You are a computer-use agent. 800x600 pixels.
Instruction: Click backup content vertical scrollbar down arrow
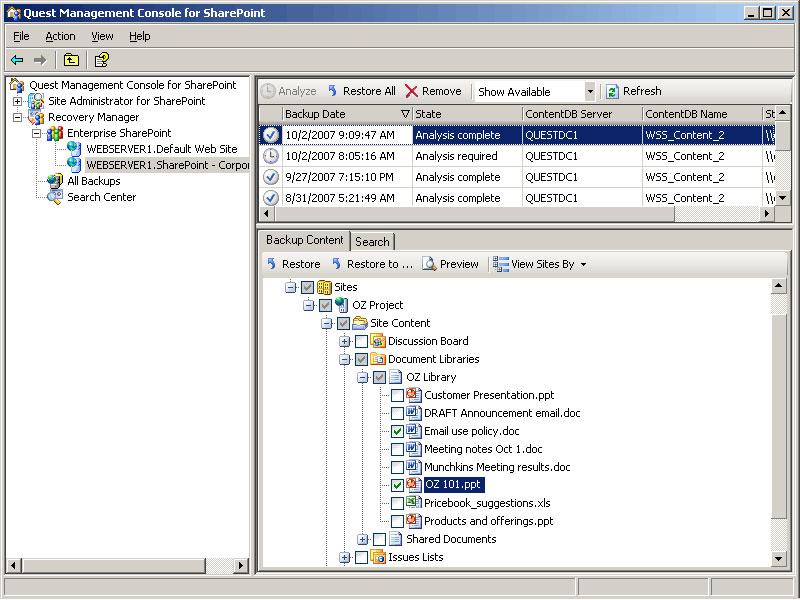pyautogui.click(x=778, y=559)
